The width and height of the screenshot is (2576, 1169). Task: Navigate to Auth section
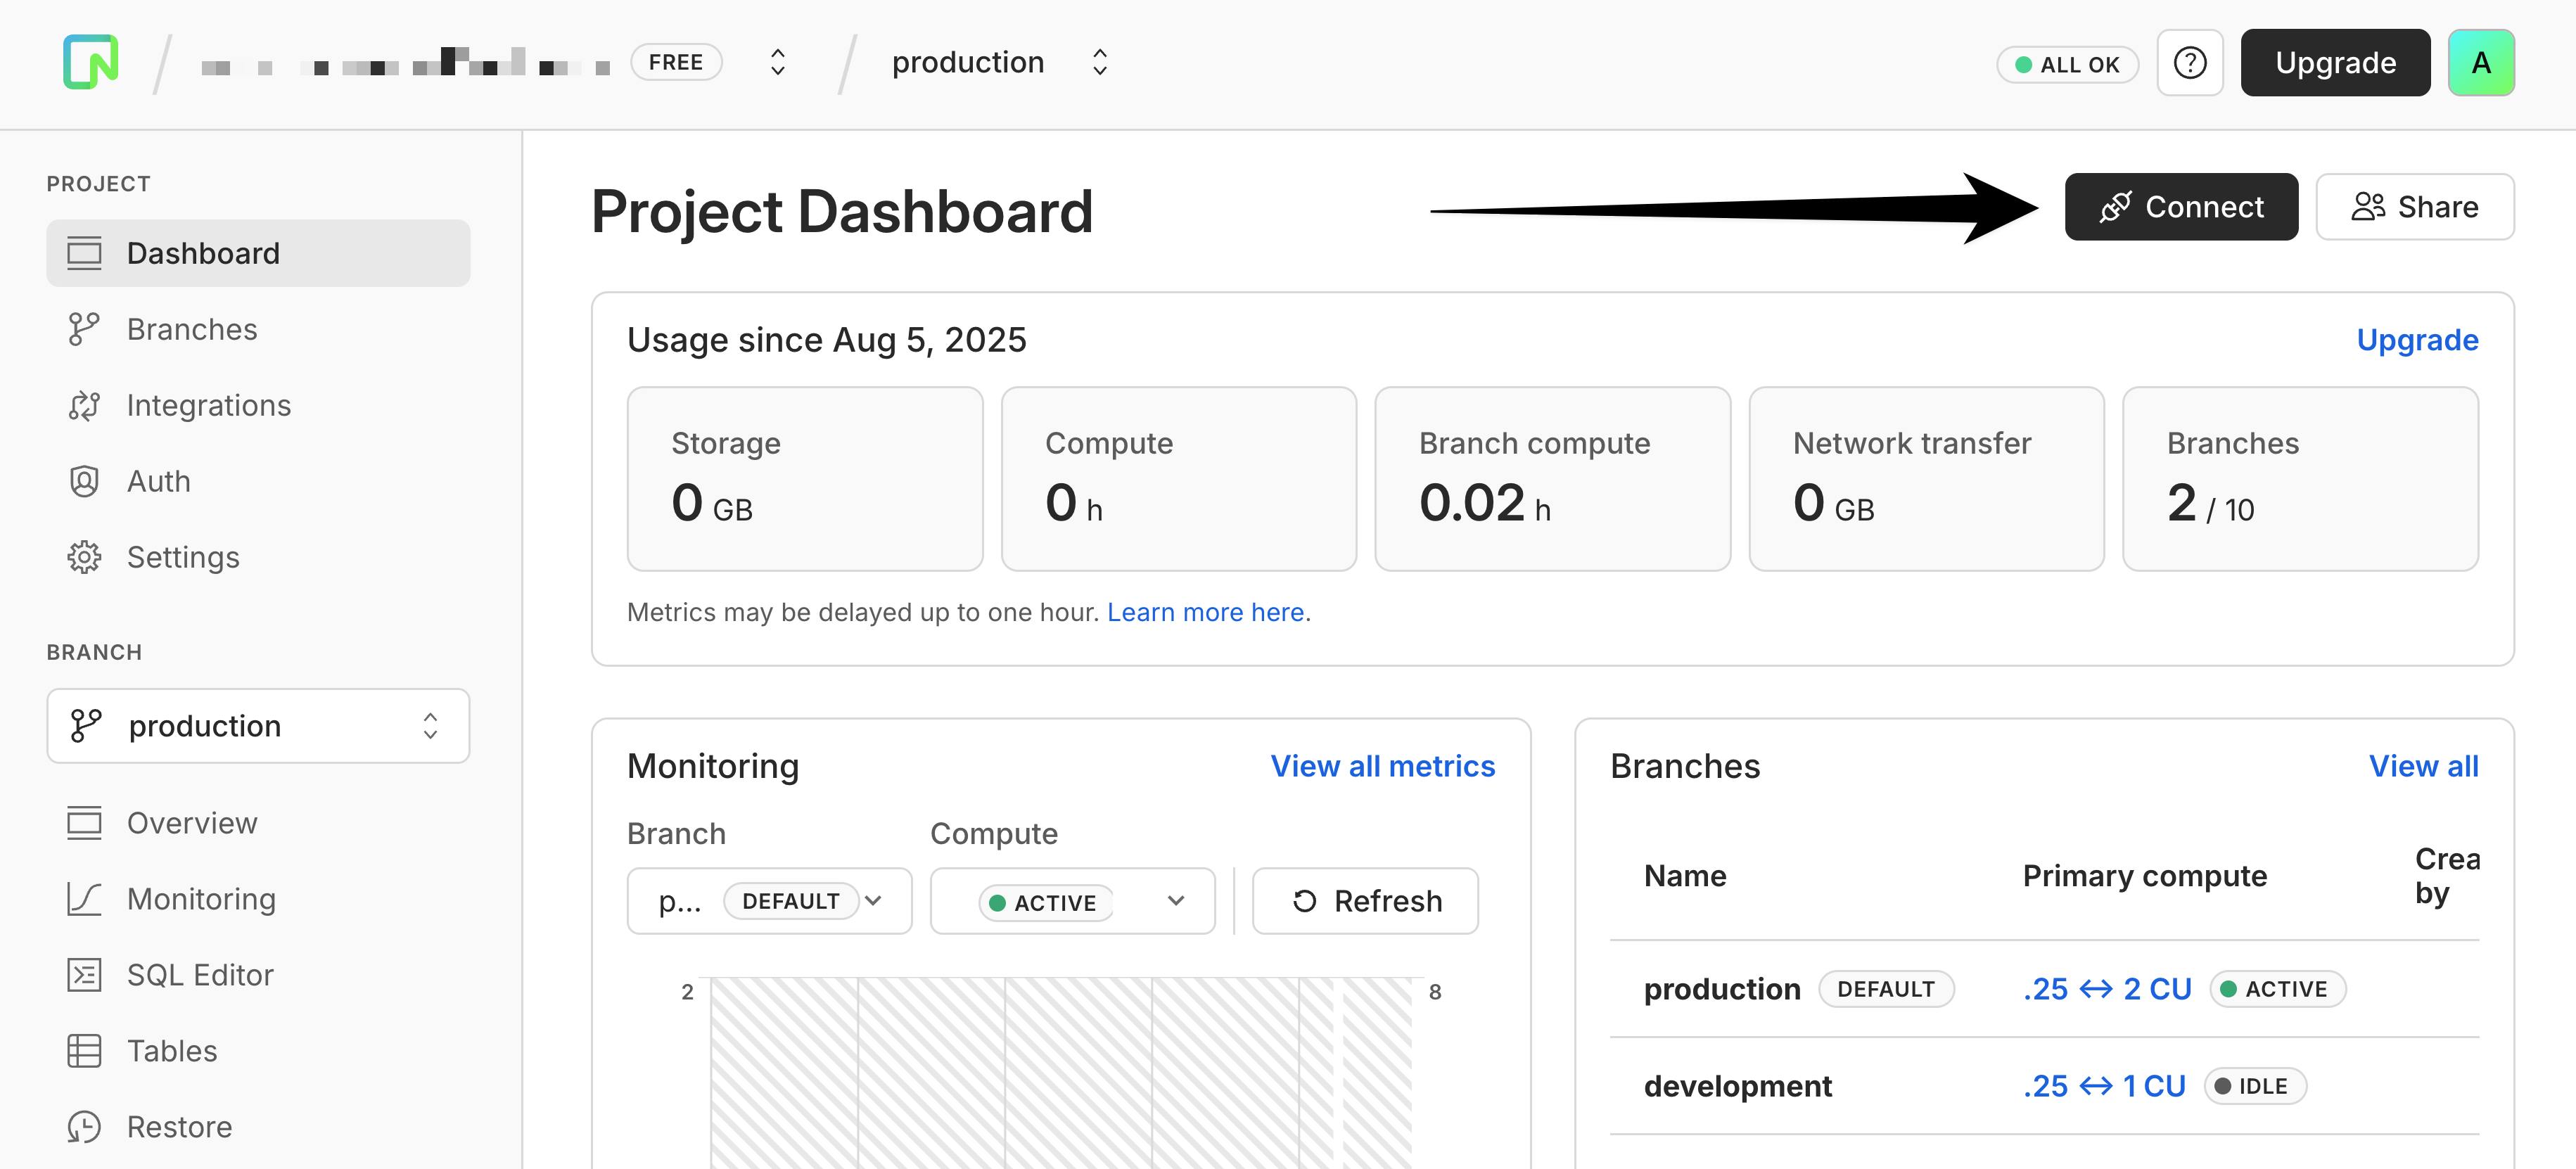[x=258, y=481]
